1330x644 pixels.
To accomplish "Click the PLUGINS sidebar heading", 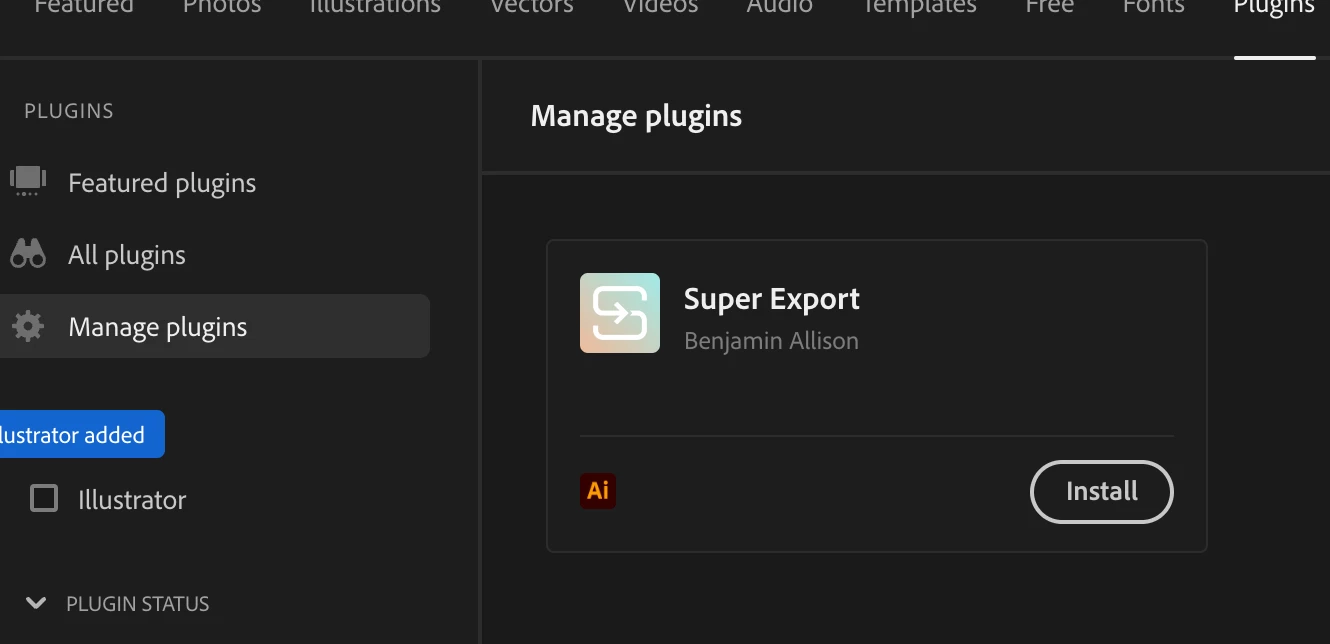I will (x=69, y=111).
